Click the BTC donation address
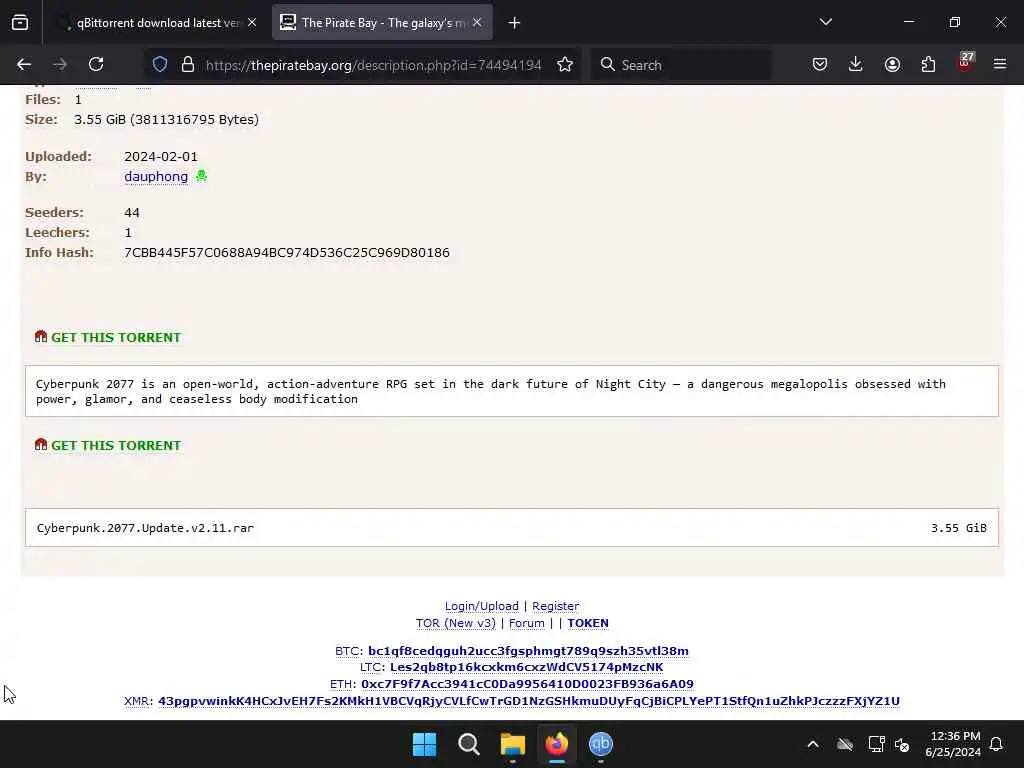This screenshot has width=1024, height=768. [528, 651]
